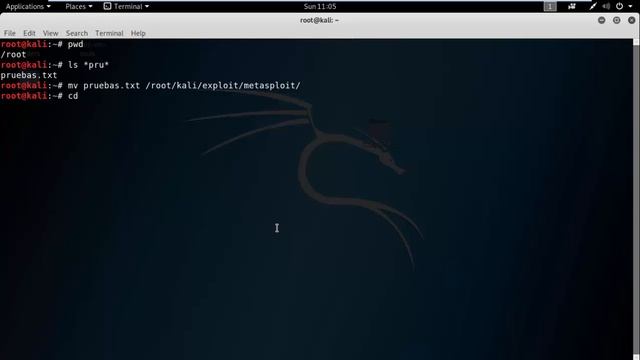Click the 'root@kali: ~' window title
This screenshot has height=360, width=640.
[x=320, y=20]
